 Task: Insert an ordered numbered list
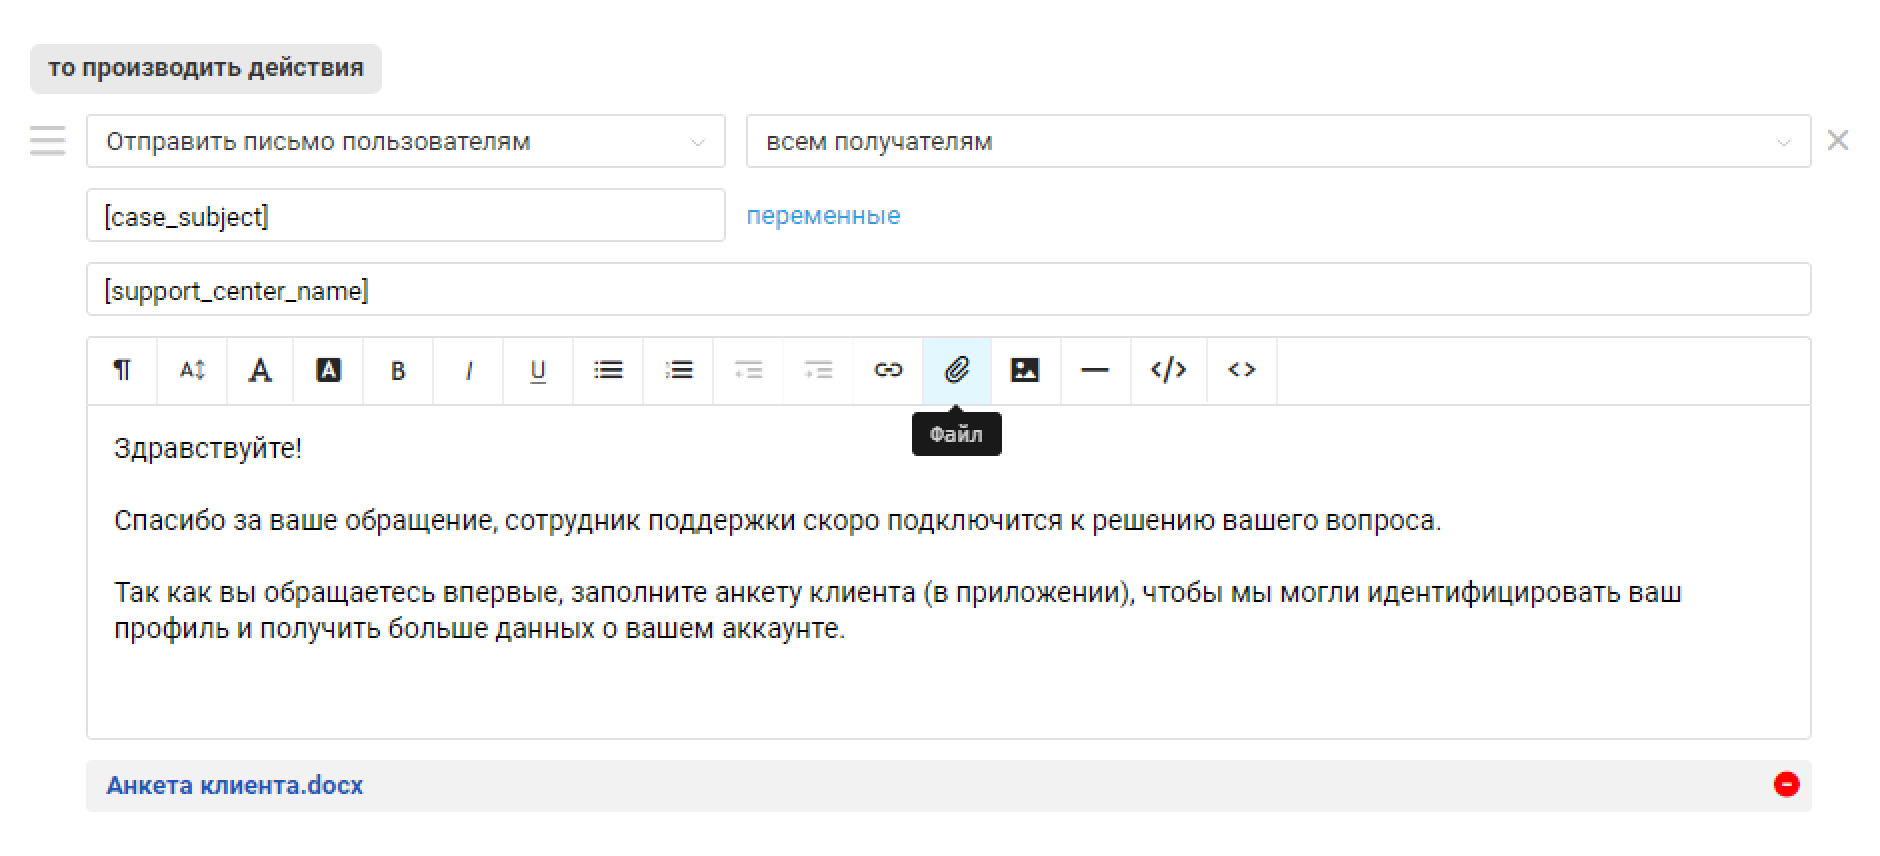pos(678,371)
